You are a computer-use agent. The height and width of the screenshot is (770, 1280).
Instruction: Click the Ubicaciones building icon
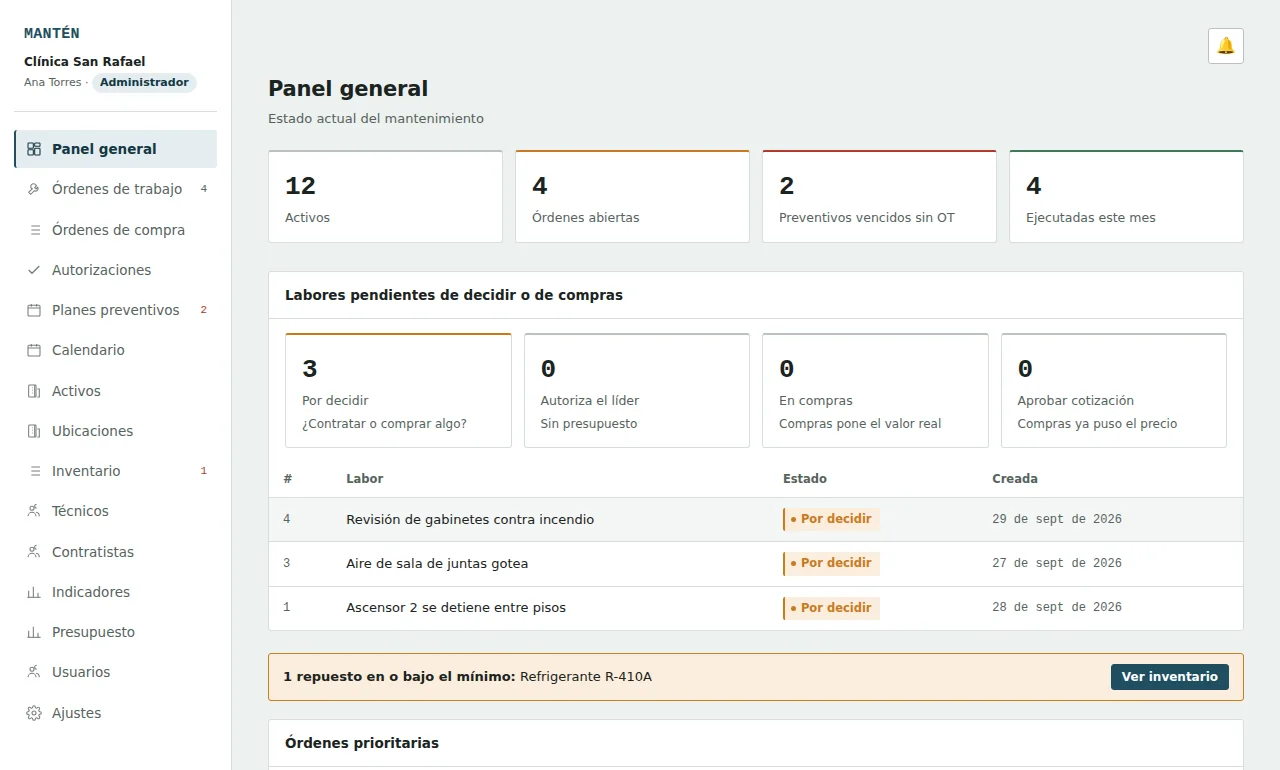point(34,431)
